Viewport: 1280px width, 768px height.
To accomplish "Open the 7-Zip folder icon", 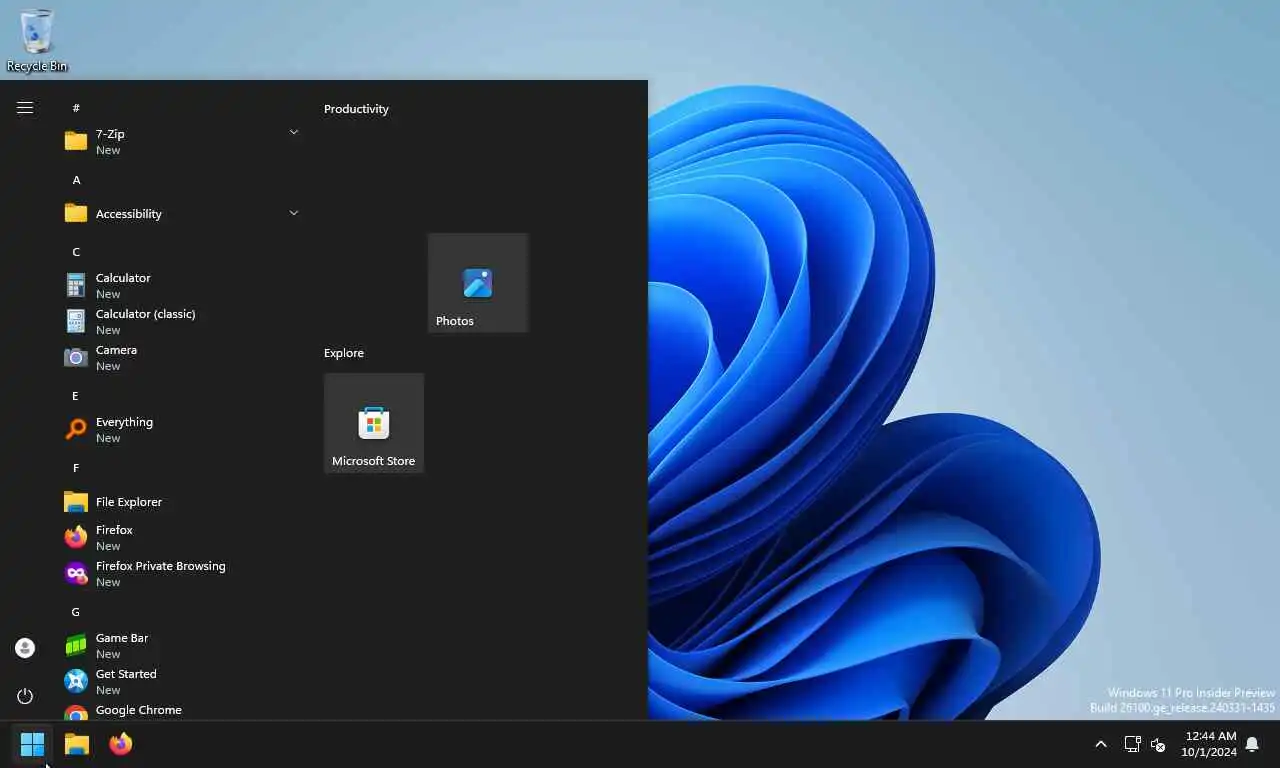I will point(76,141).
